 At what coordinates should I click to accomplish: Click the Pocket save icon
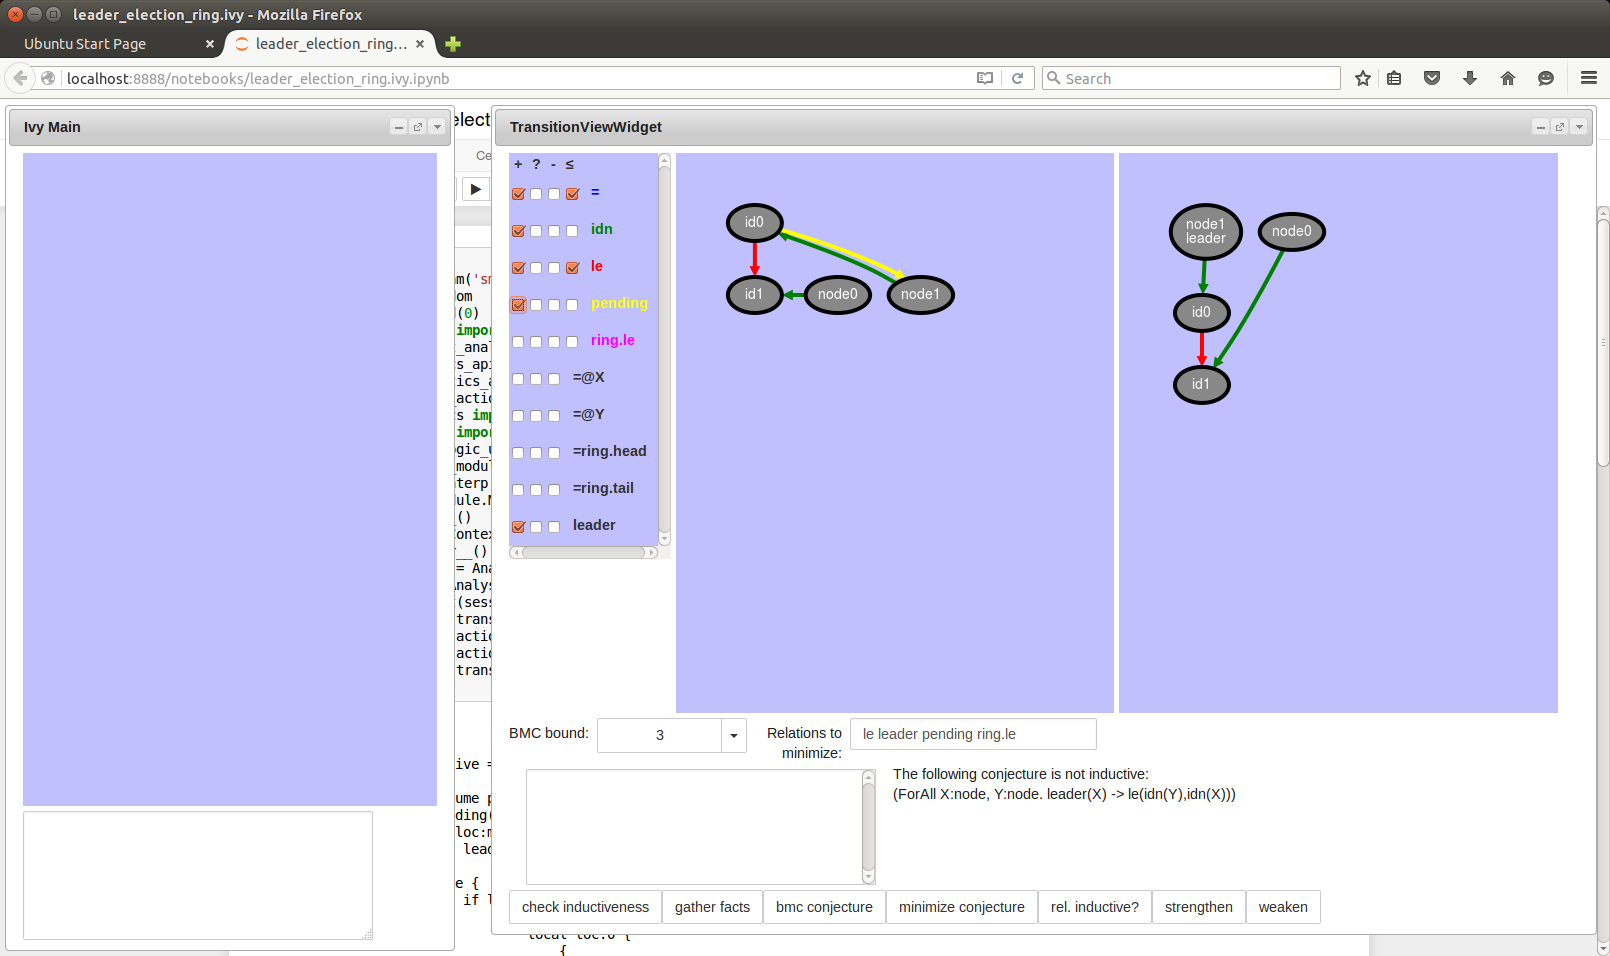(1431, 78)
